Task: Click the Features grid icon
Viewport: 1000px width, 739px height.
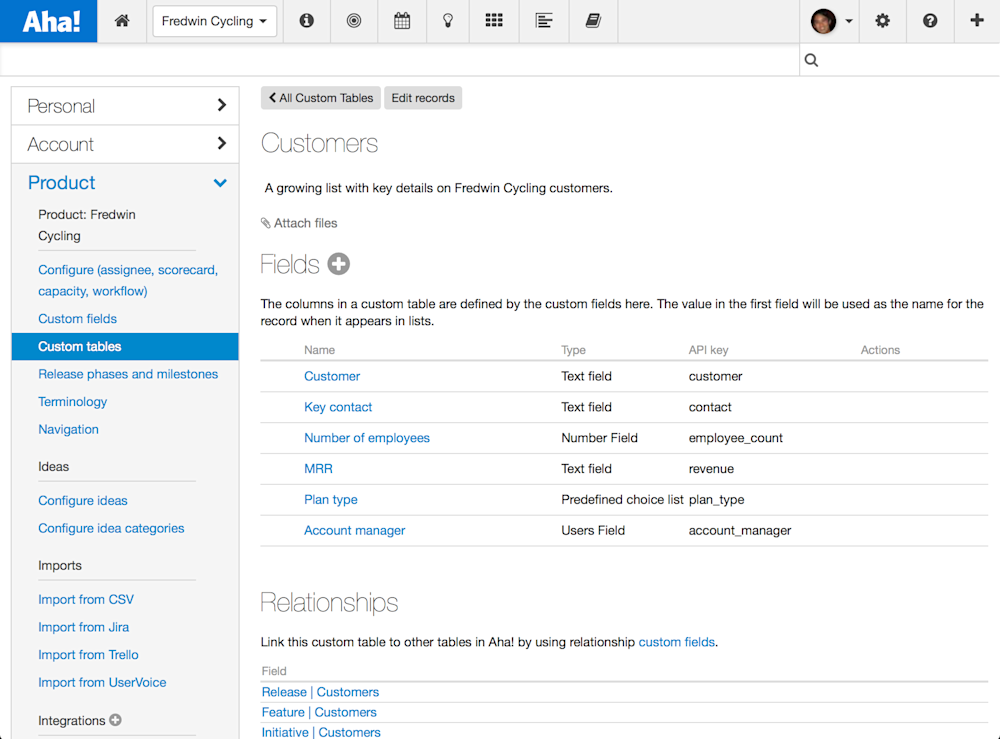Action: tap(494, 21)
